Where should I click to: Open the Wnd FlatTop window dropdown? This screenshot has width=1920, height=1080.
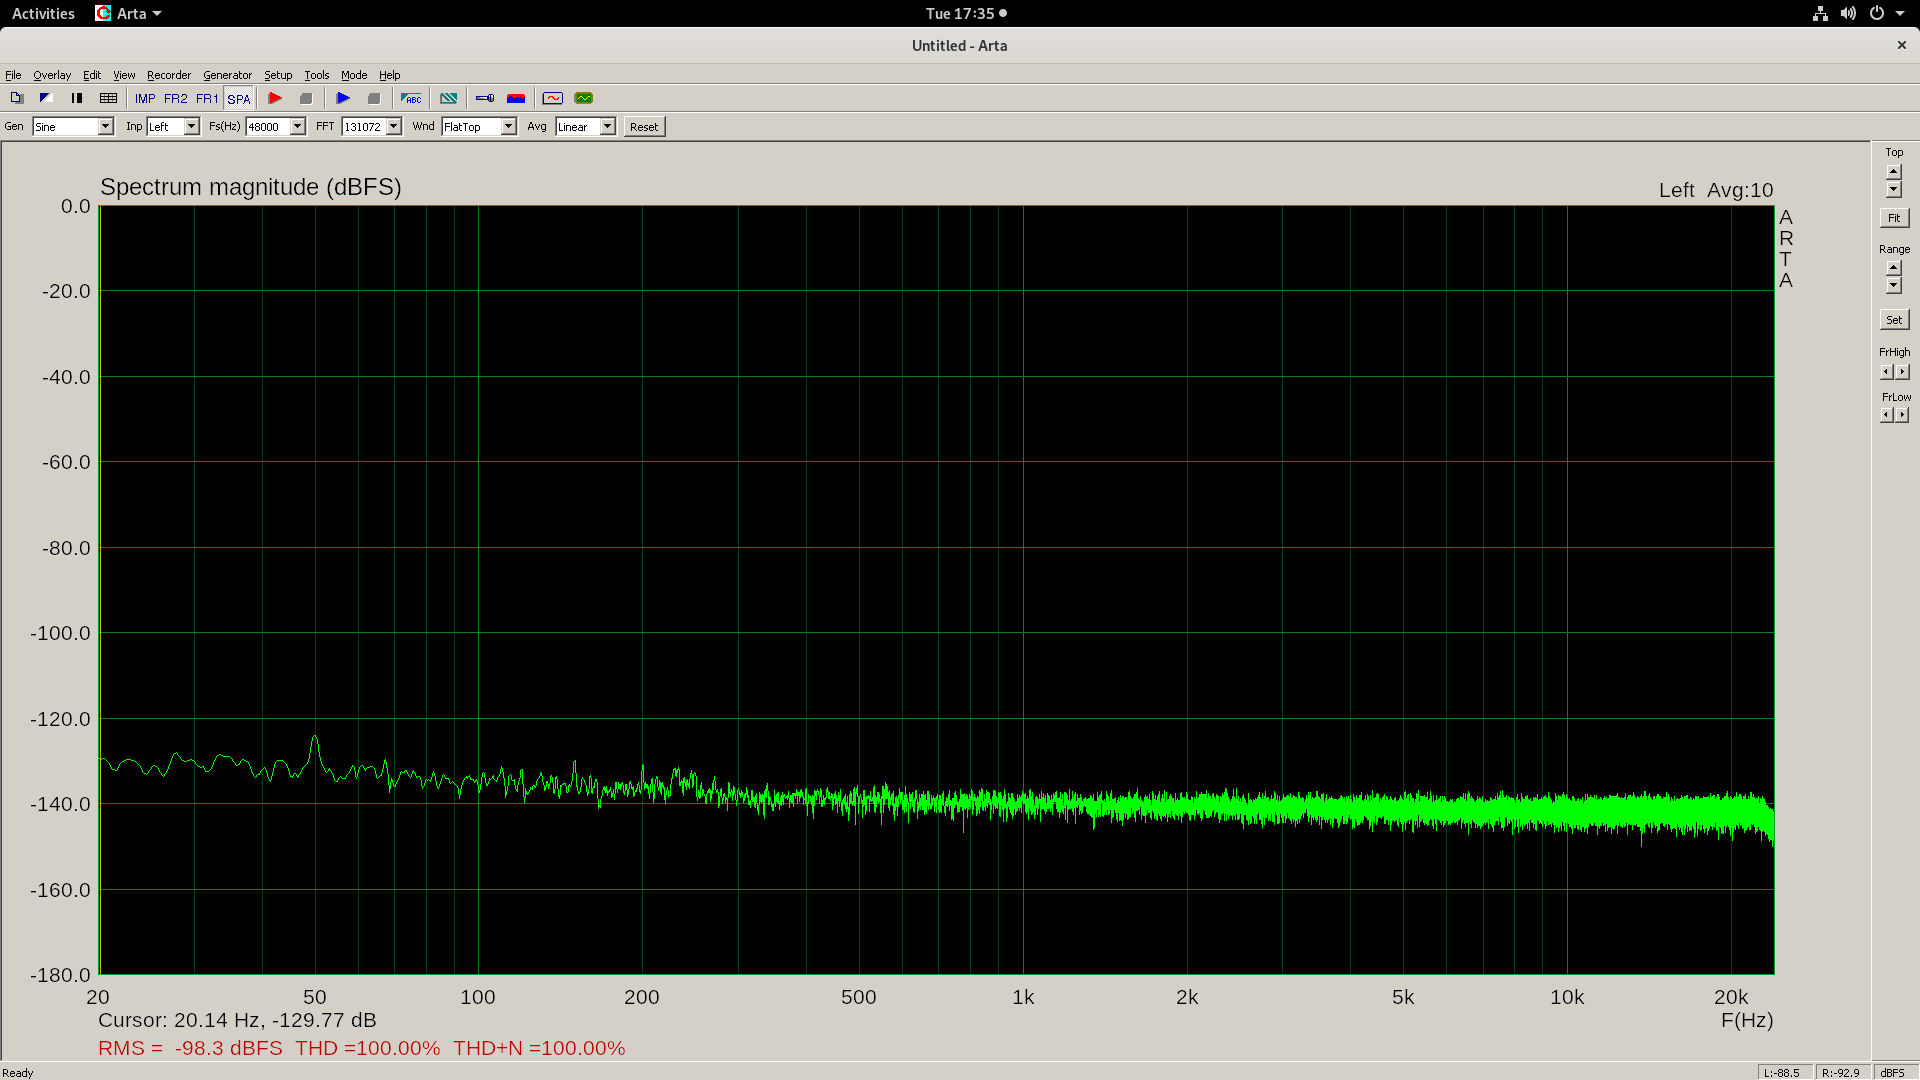(508, 126)
